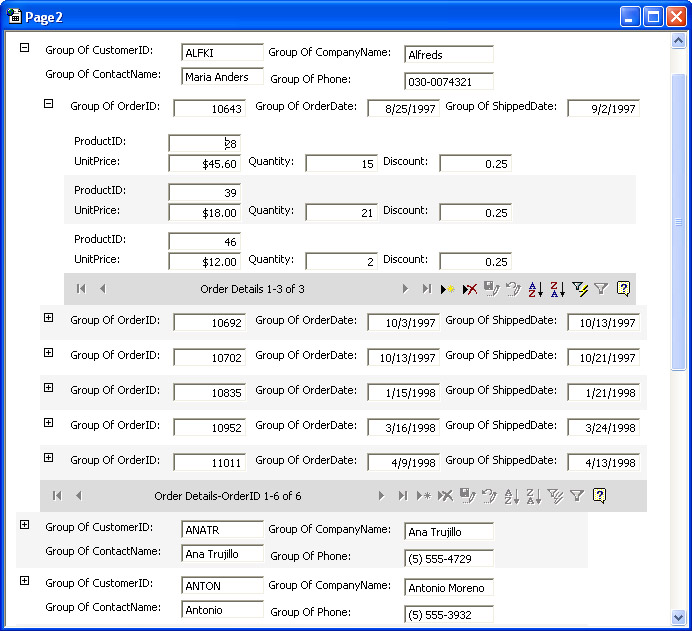The height and width of the screenshot is (631, 692).
Task: Jump to first record in Order Details-OrderID bar
Action: (x=57, y=495)
